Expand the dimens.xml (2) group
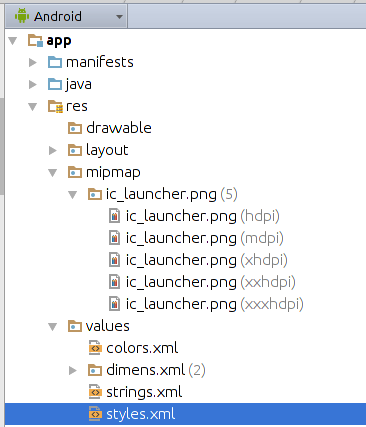This screenshot has width=366, height=427. pyautogui.click(x=73, y=370)
